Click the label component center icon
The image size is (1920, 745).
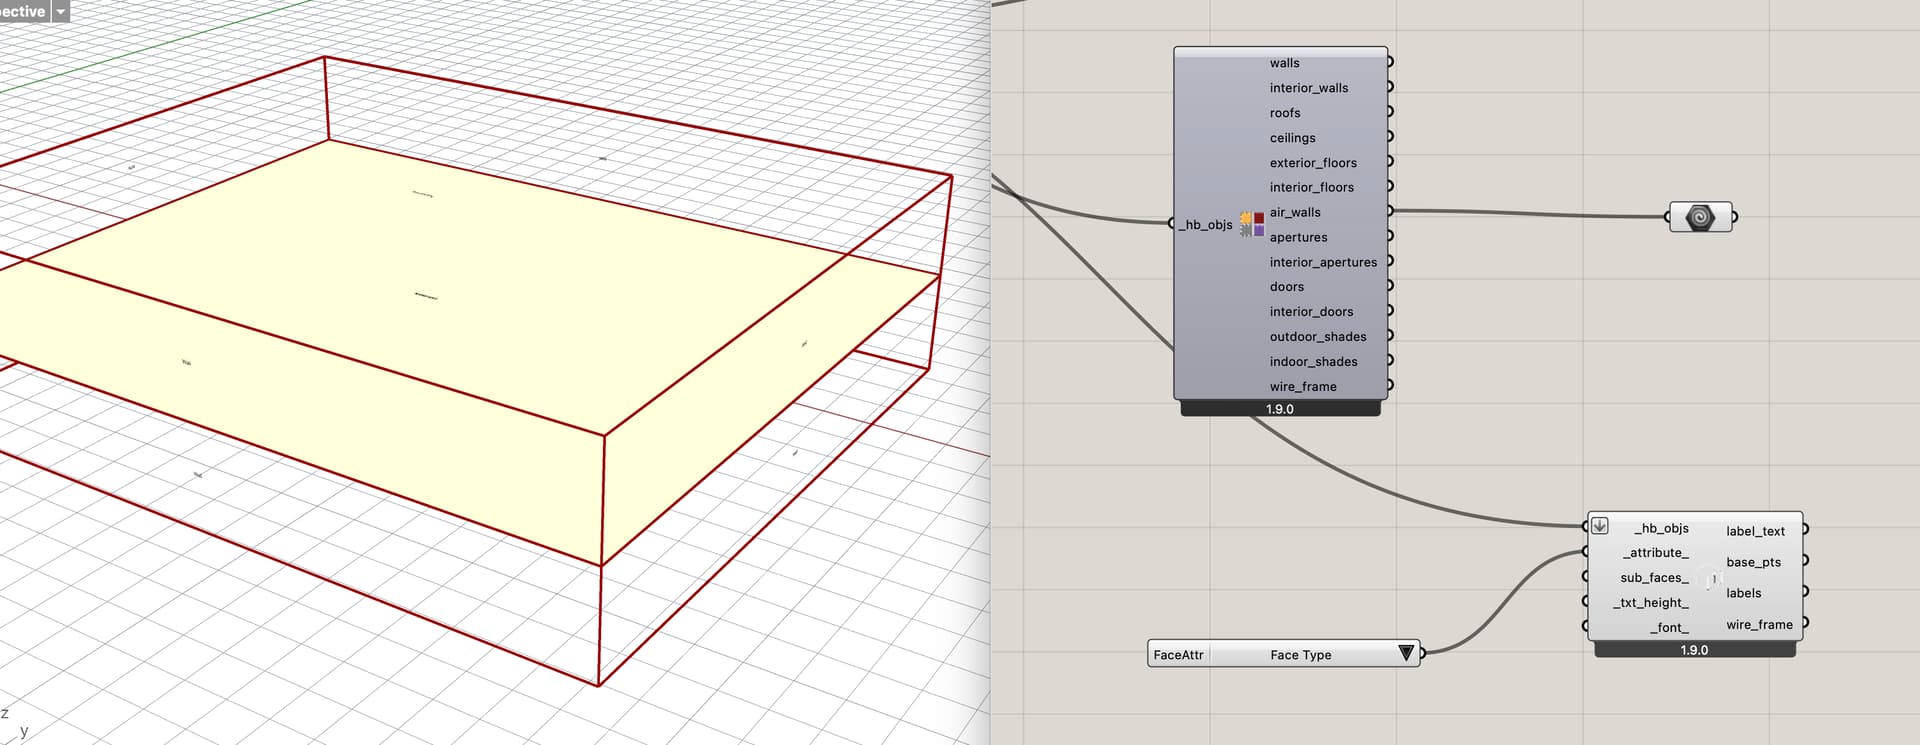(1712, 579)
